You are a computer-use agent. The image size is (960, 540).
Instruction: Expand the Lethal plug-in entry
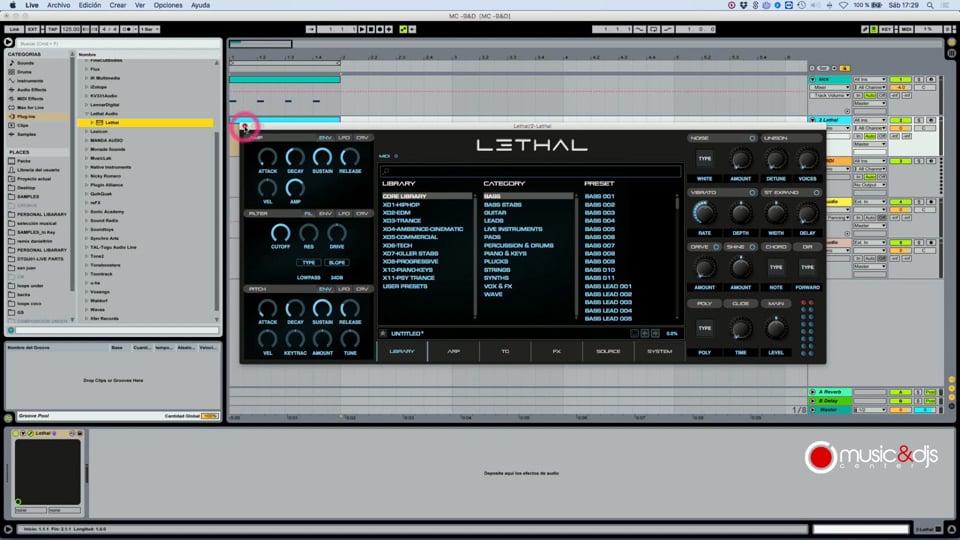click(92, 122)
